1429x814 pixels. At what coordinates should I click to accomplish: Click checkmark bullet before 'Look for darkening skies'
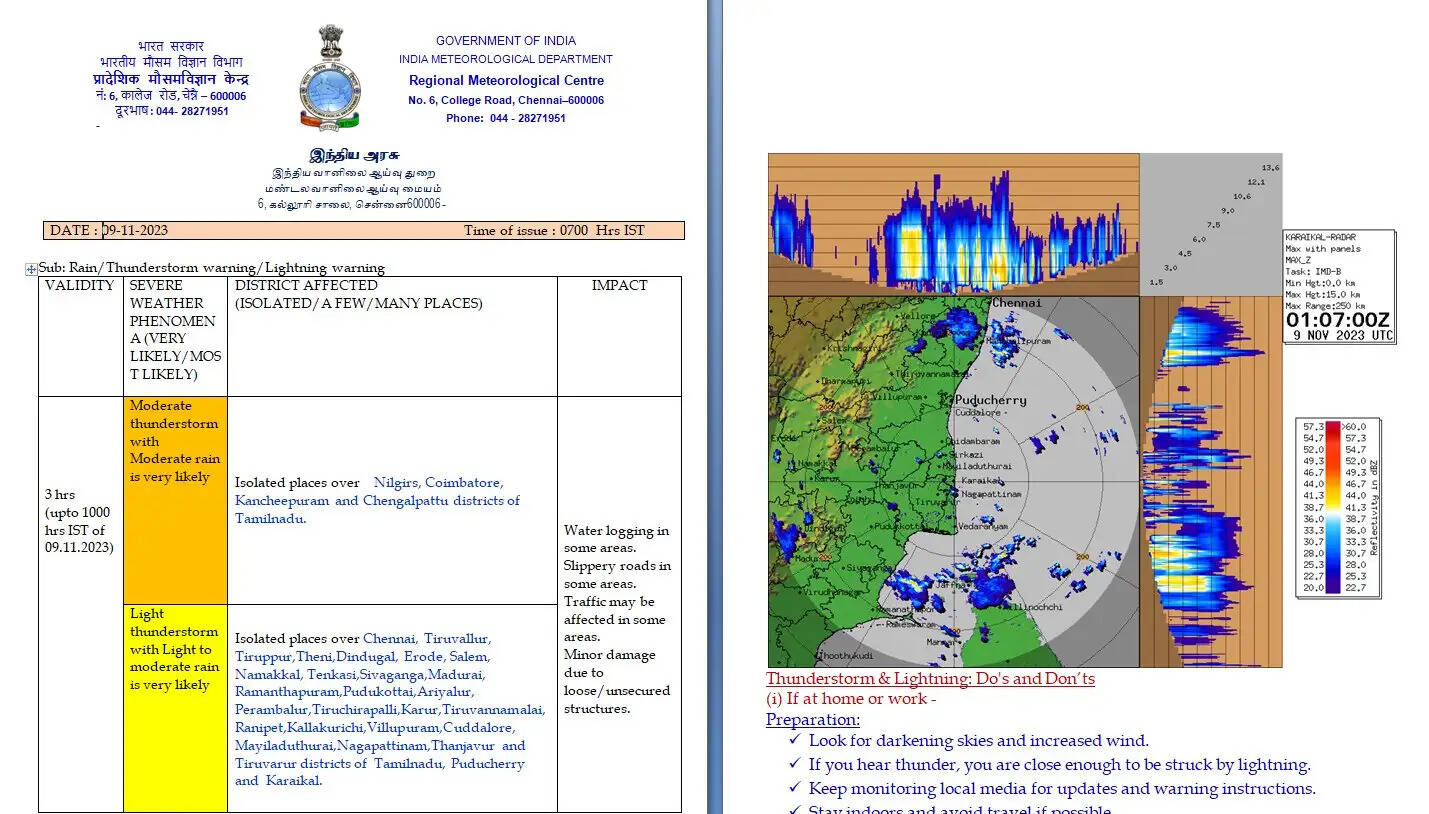tap(794, 740)
